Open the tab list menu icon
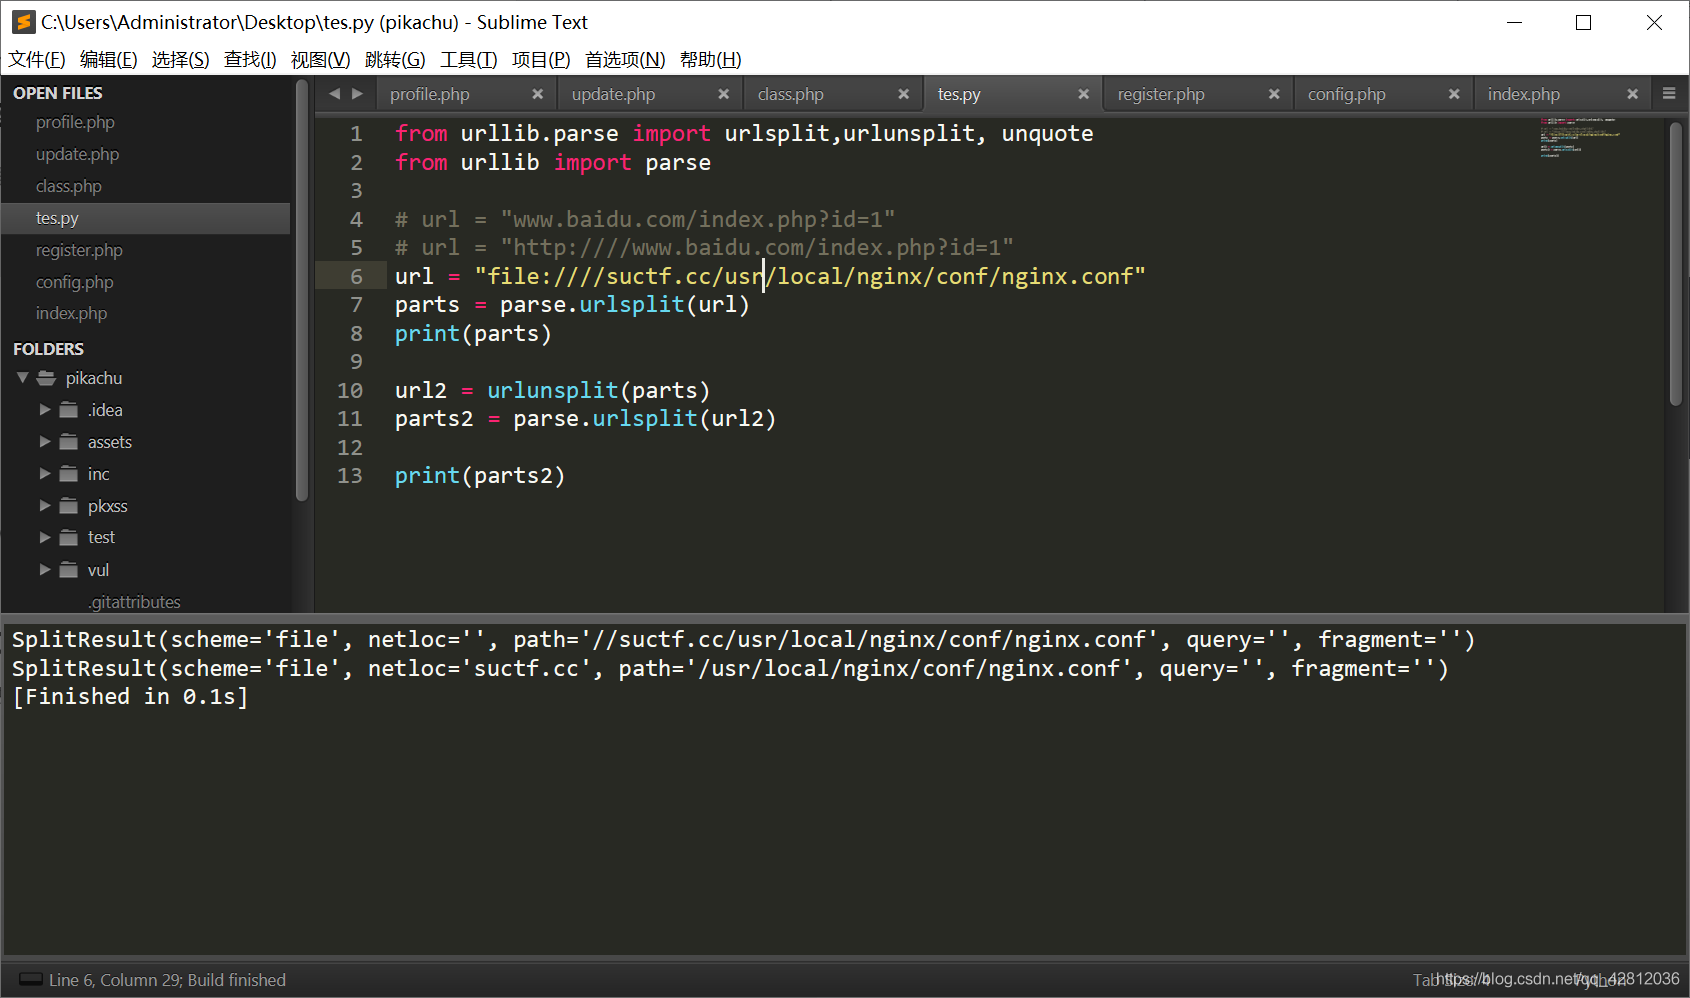The height and width of the screenshot is (998, 1690). 1669,93
